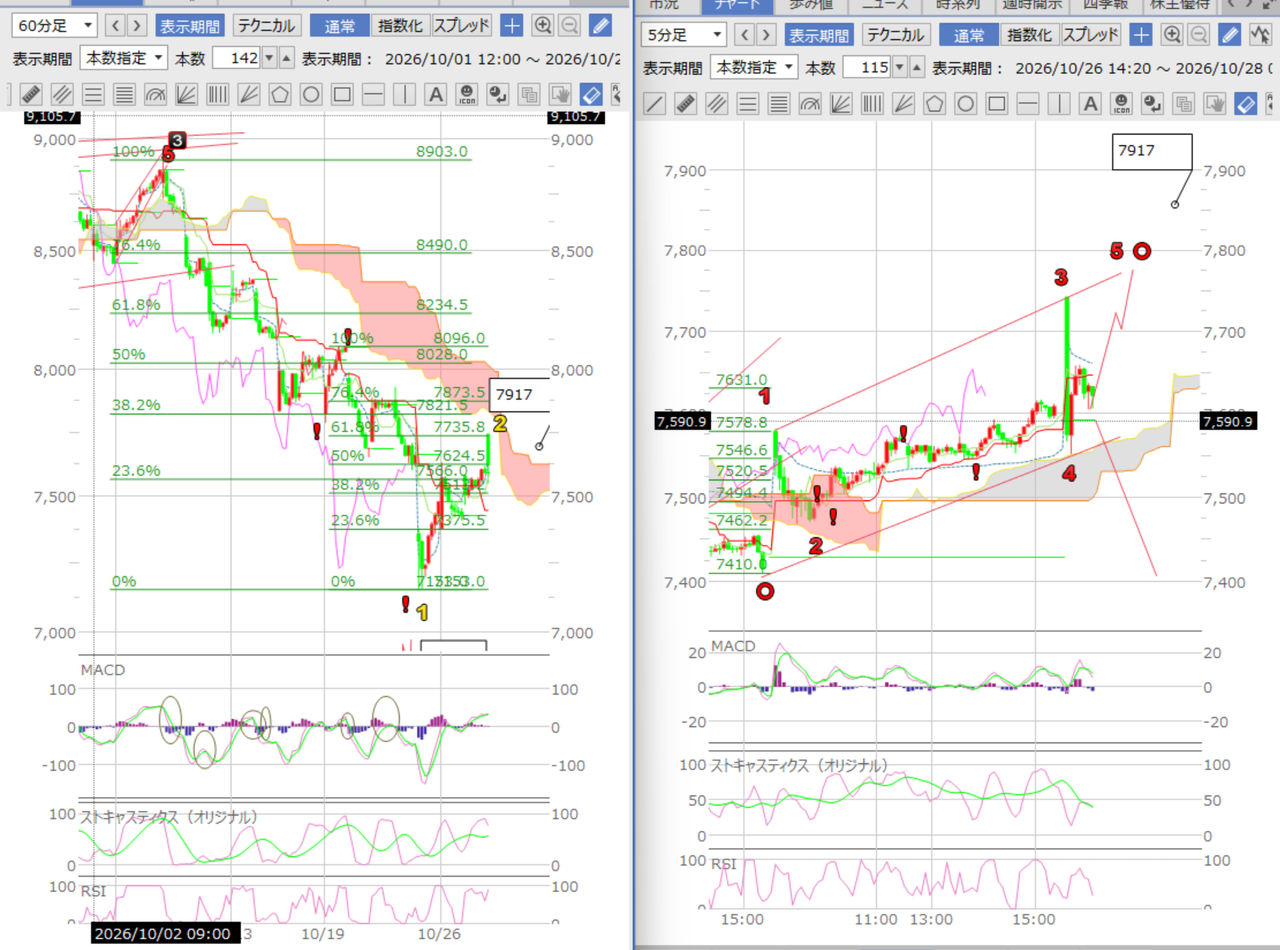Open the 5分足 timeframe dropdown
Screen dimensions: 1280x950
[684, 35]
